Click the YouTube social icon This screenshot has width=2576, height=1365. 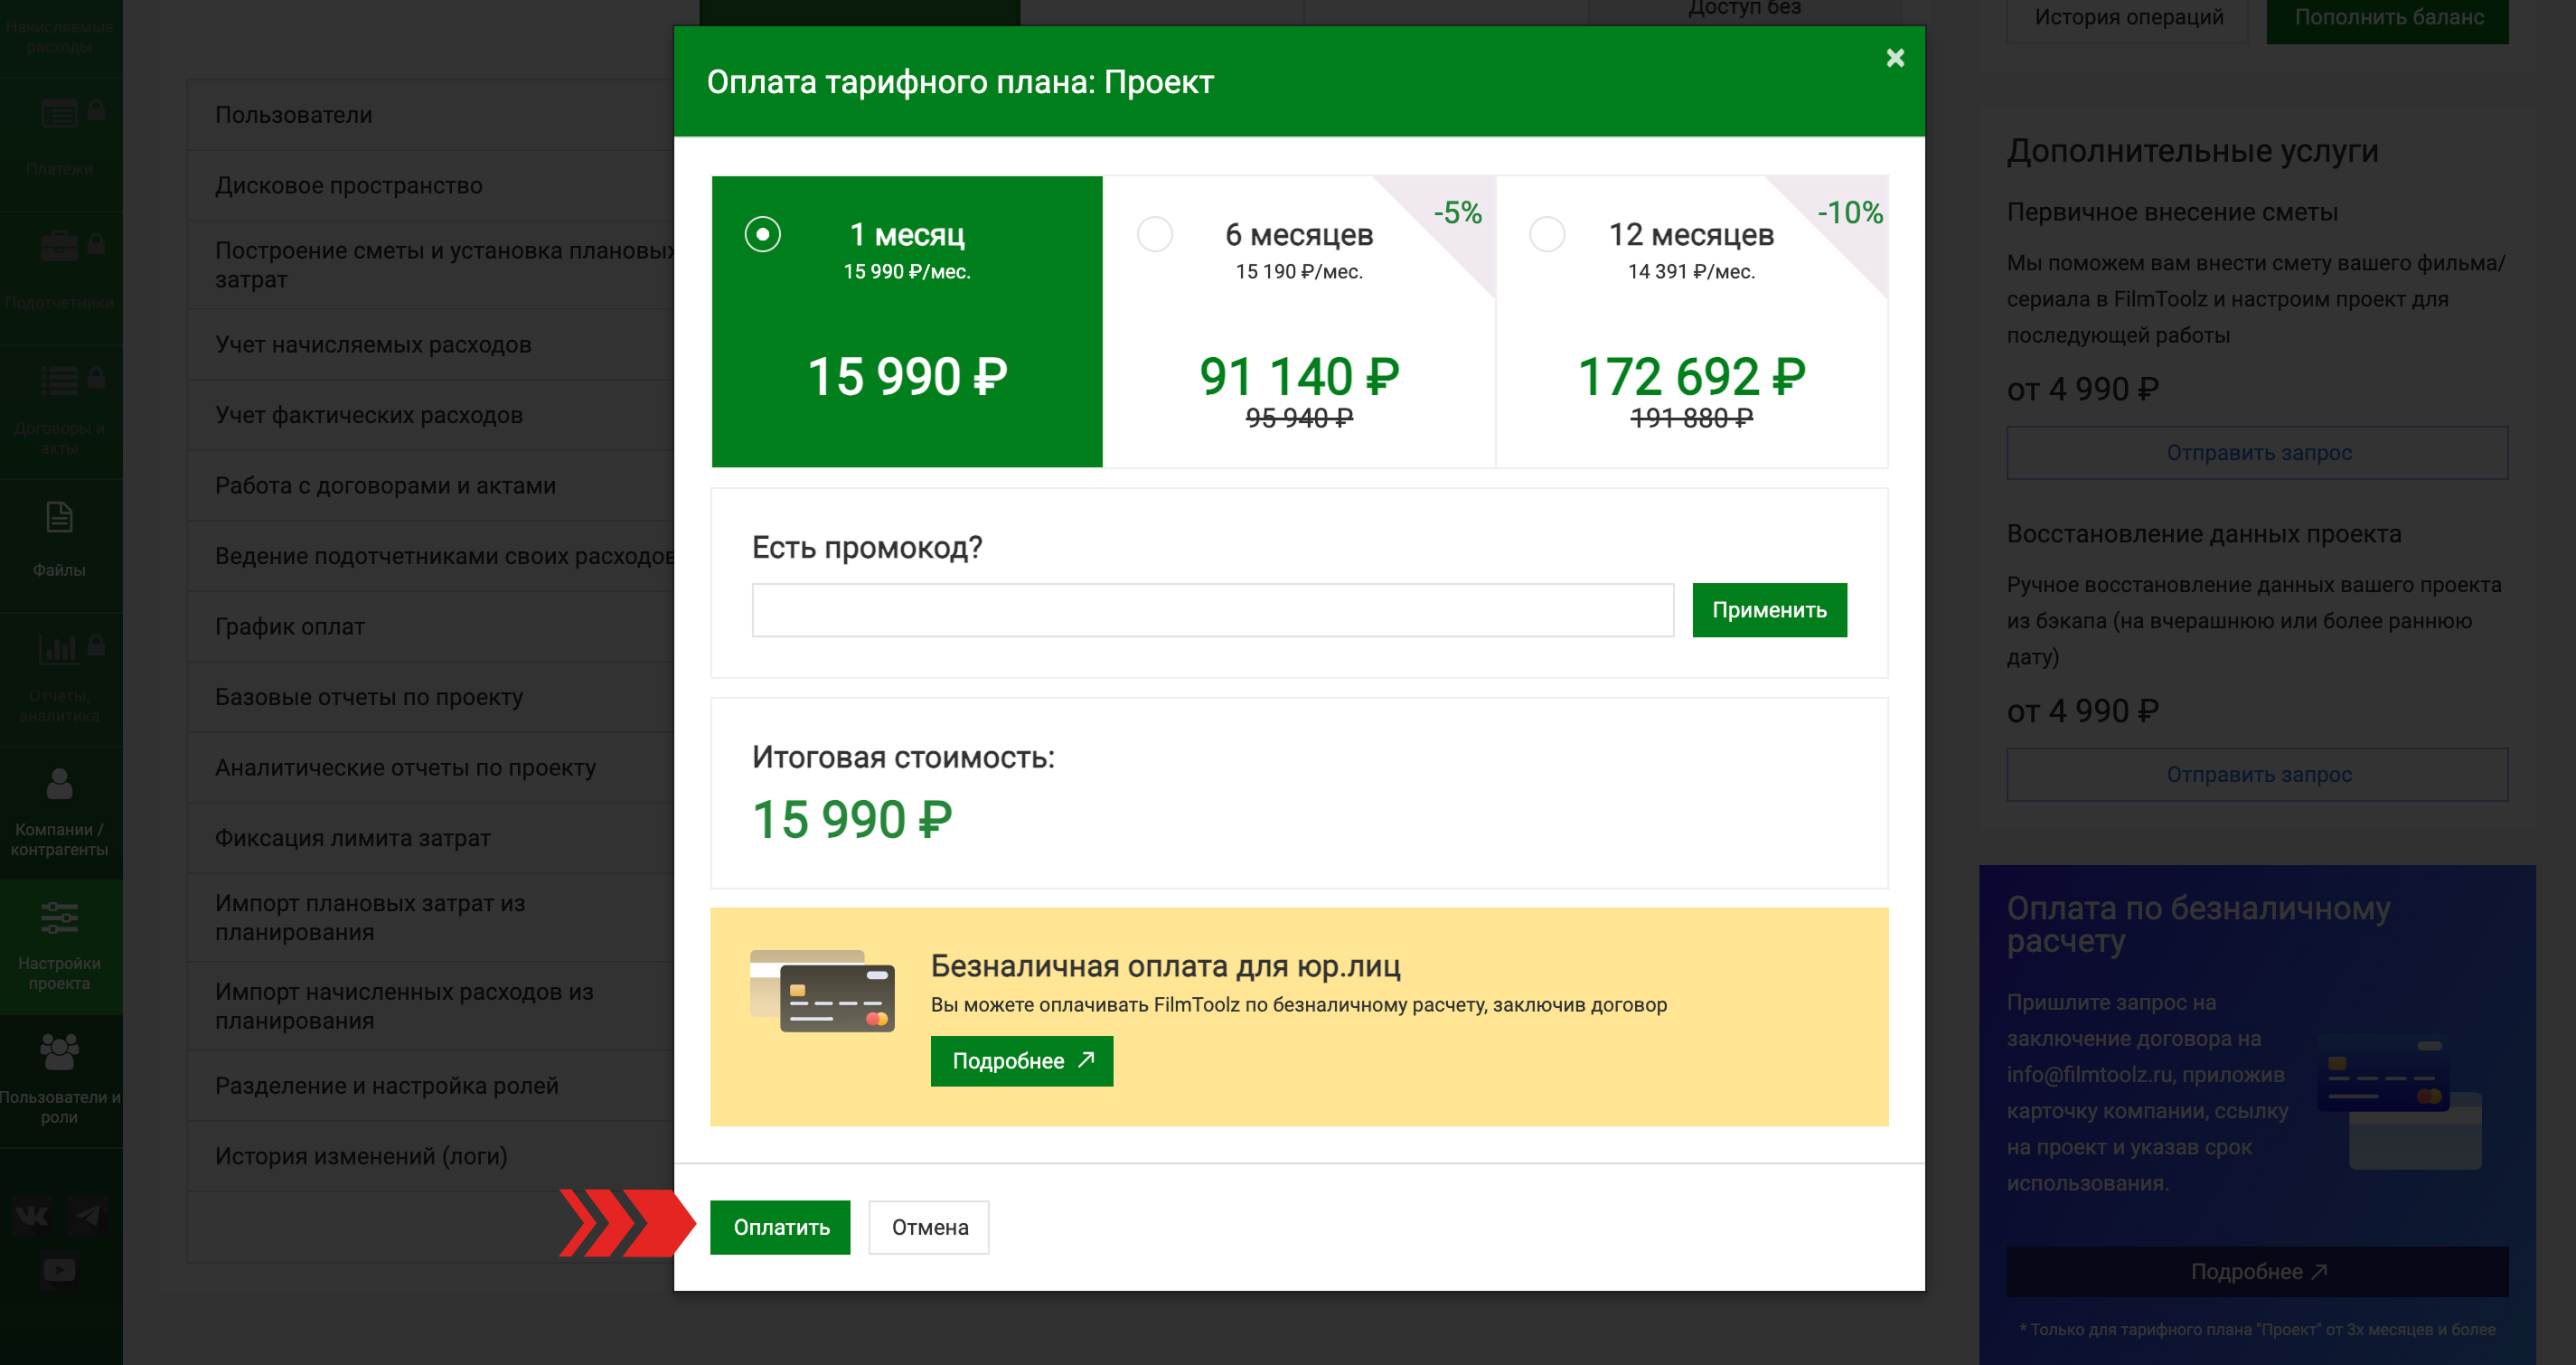(59, 1269)
